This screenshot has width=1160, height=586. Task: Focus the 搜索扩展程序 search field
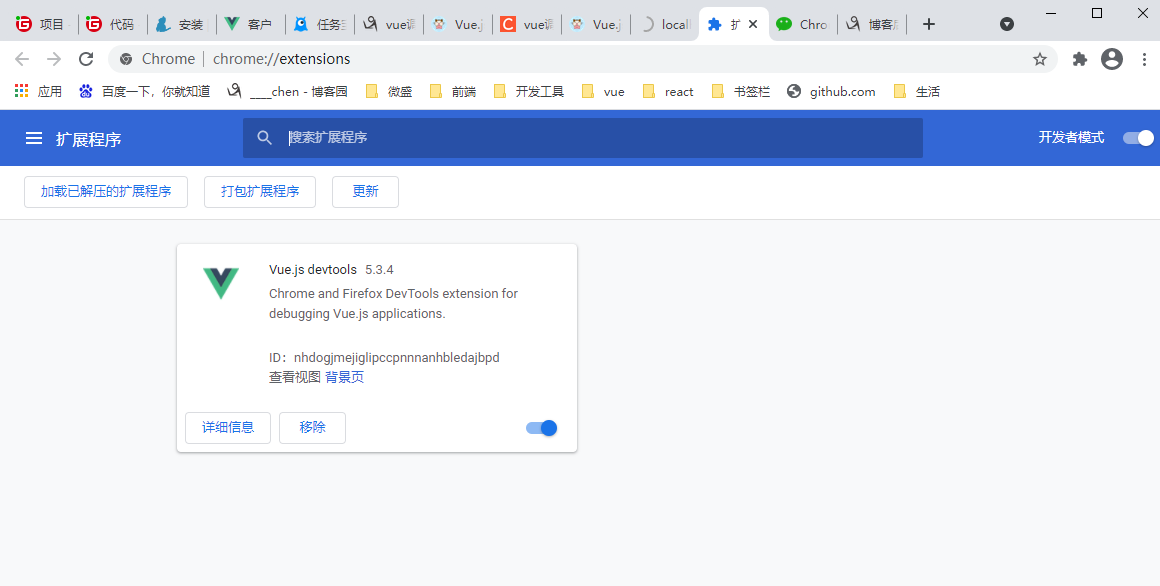[583, 138]
